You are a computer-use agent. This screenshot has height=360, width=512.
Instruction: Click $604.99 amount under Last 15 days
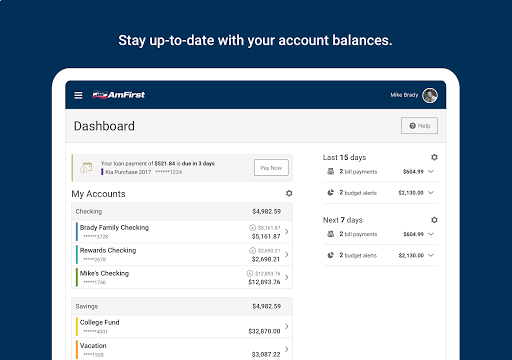click(413, 172)
